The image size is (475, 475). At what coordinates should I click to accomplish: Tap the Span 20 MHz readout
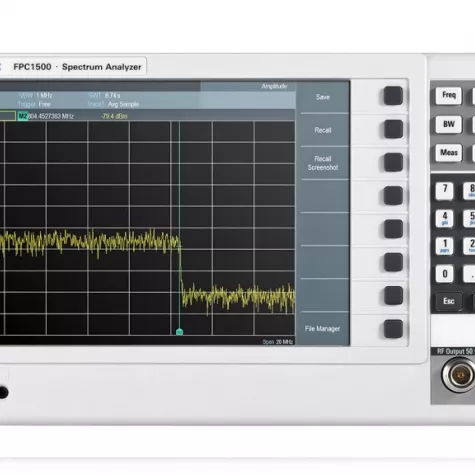(x=278, y=342)
